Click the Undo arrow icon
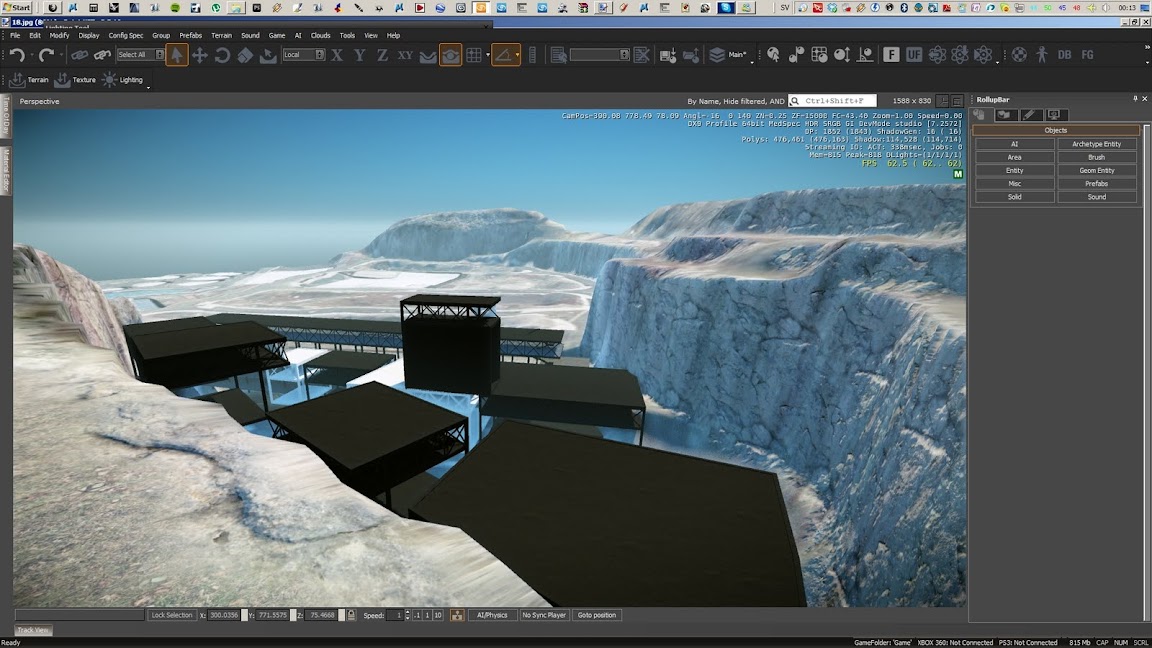 [17, 55]
